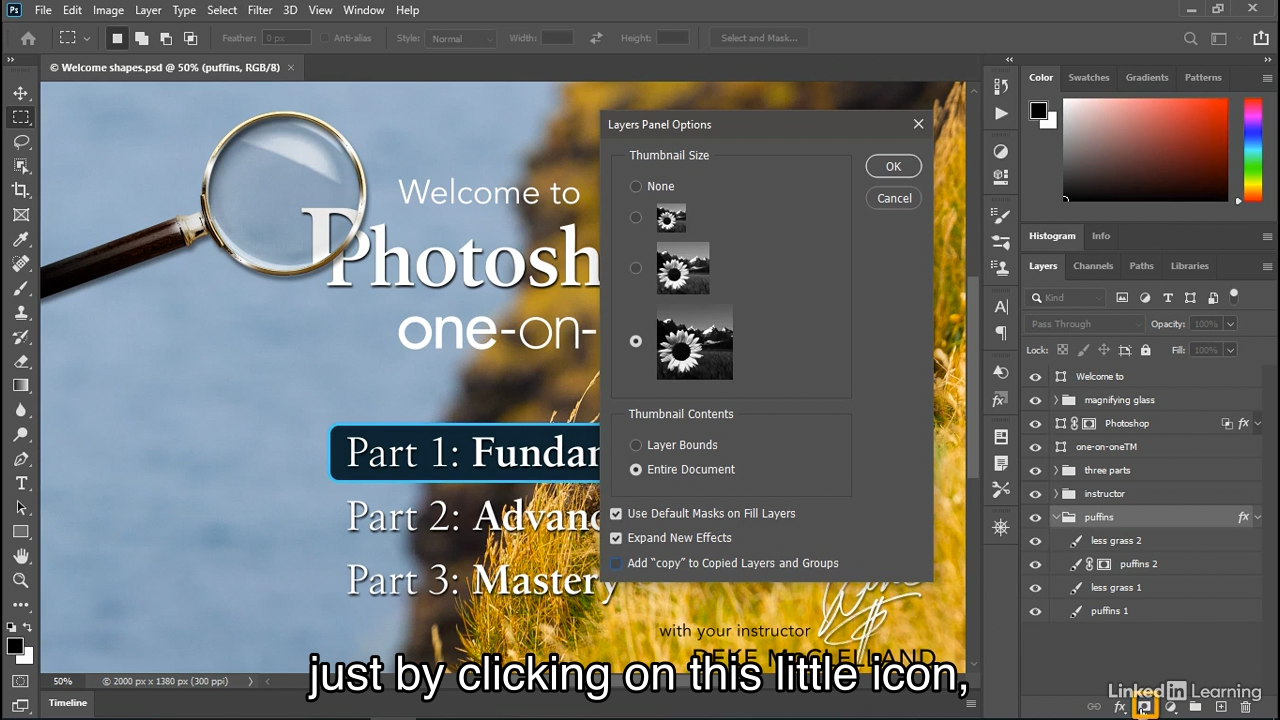Image resolution: width=1280 pixels, height=720 pixels.
Task: Close the Welcome shapes.psd document tab
Action: click(x=291, y=67)
